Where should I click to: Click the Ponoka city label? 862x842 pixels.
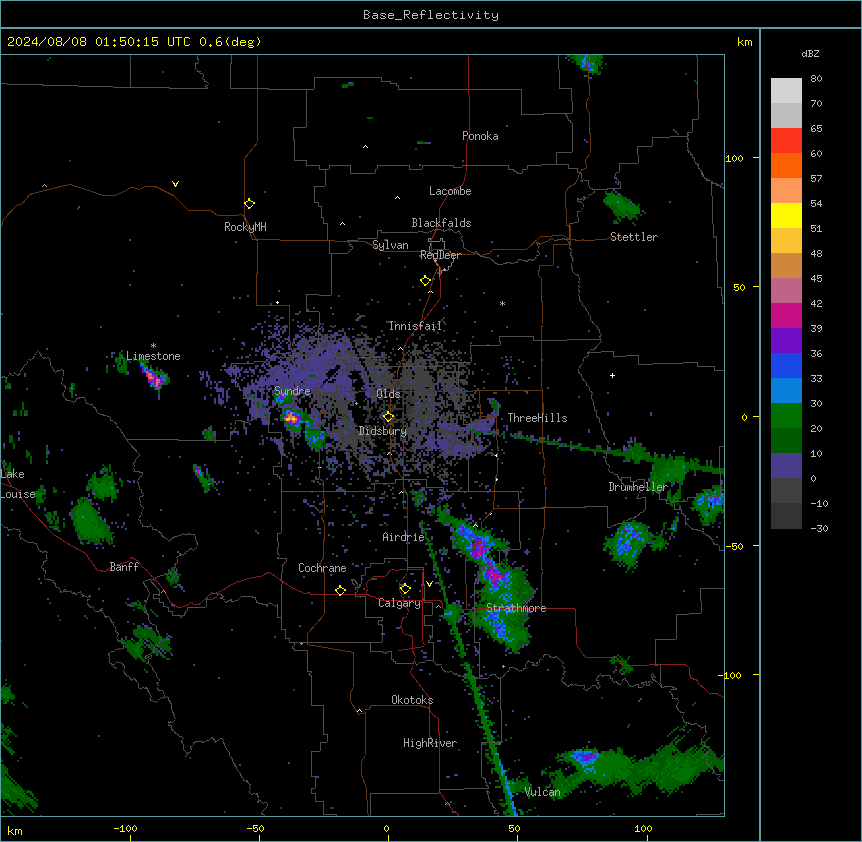coord(480,136)
